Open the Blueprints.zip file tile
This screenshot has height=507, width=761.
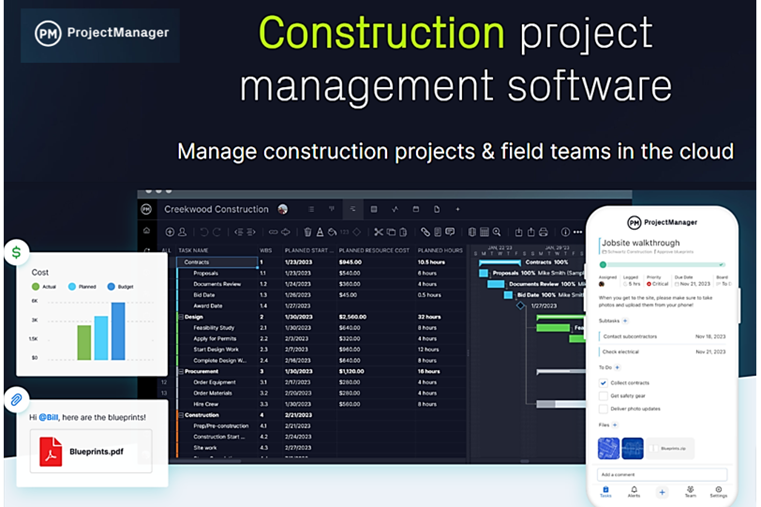click(x=671, y=448)
